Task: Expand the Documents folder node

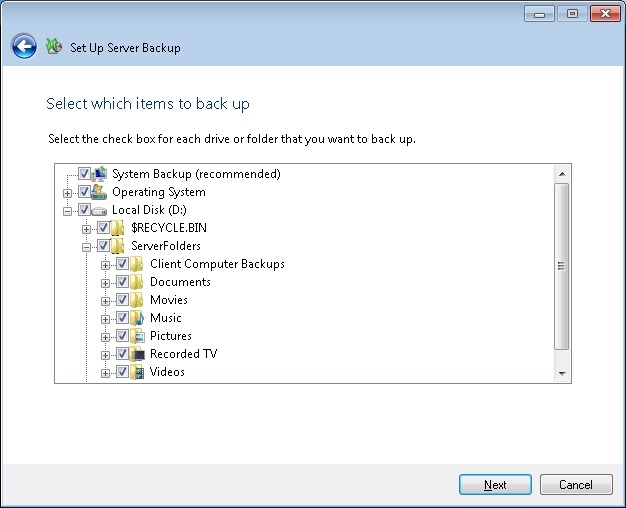Action: pos(106,282)
